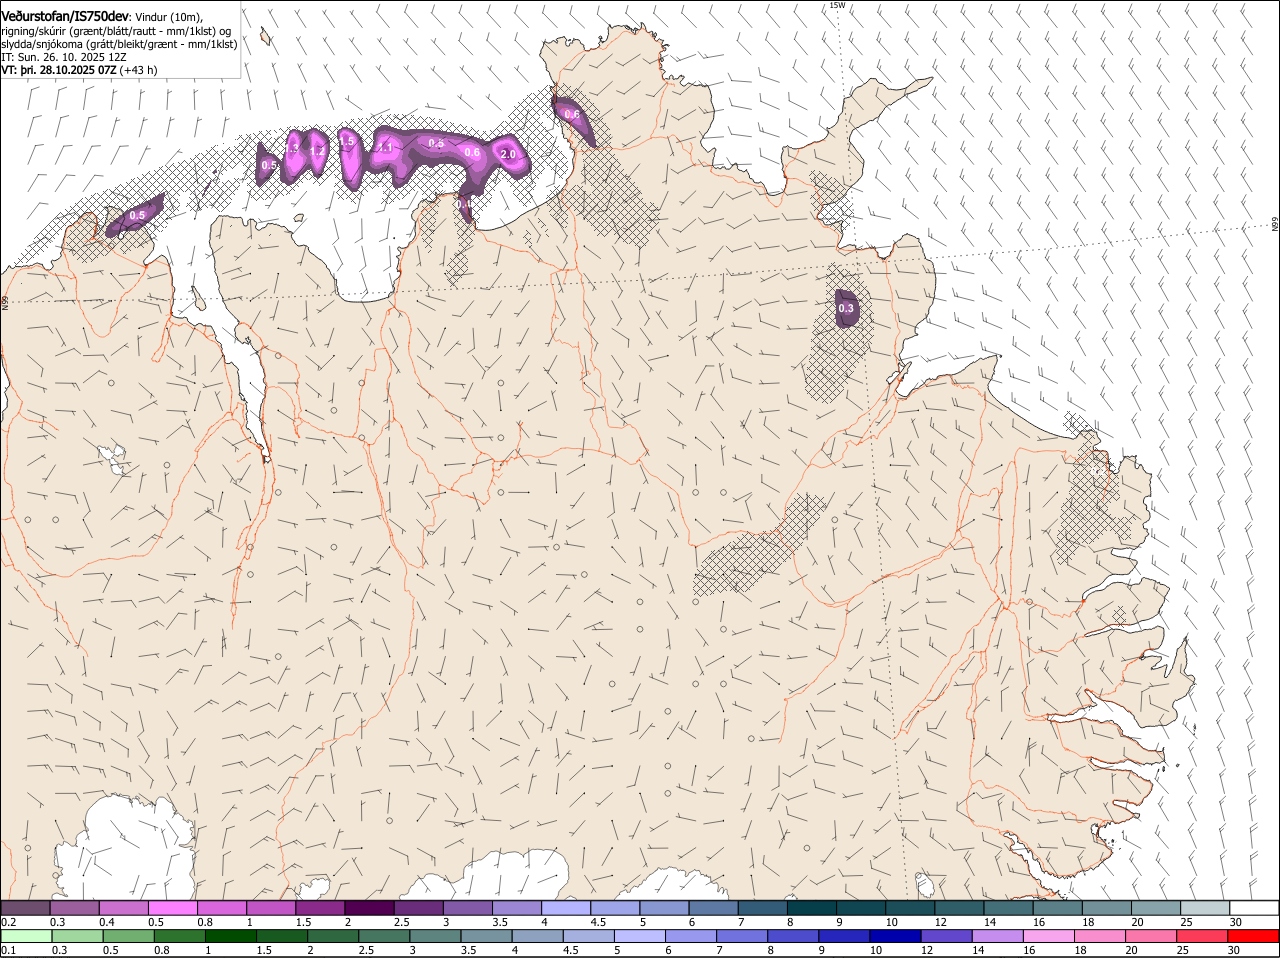Click the 1.2 precipitation value label
Viewport: 1280px width, 958px height.
[316, 151]
